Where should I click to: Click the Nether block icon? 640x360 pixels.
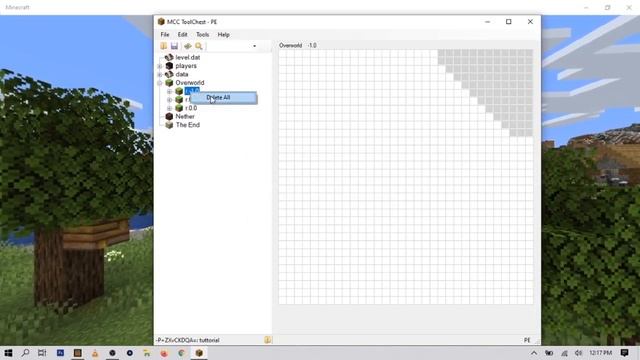[169, 116]
